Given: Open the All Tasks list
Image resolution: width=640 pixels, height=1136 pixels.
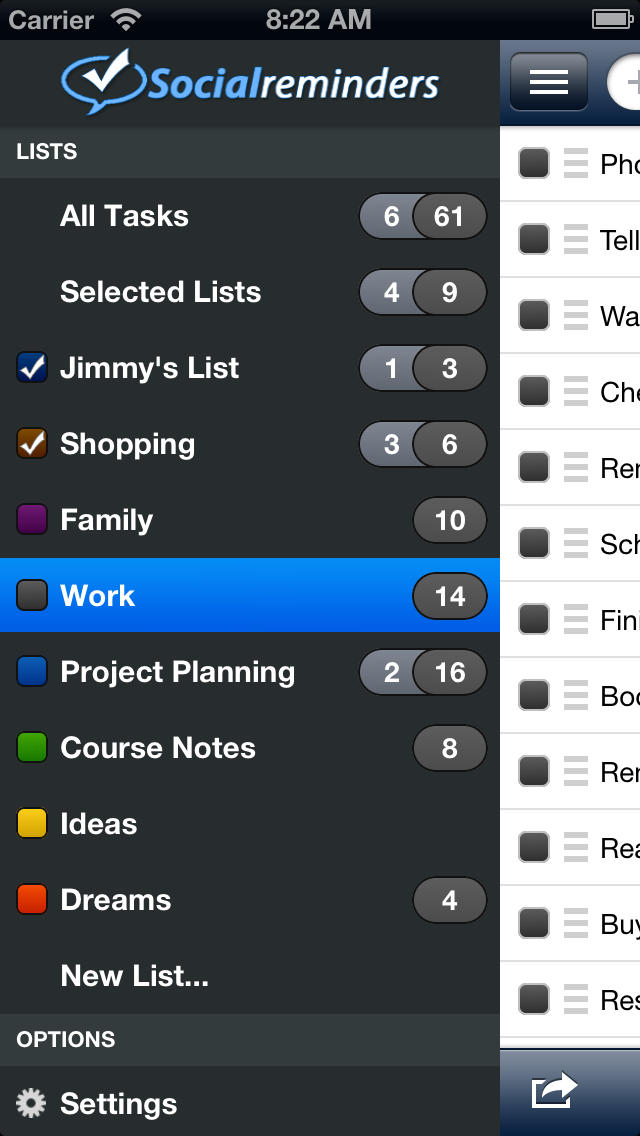Looking at the screenshot, I should tap(124, 216).
